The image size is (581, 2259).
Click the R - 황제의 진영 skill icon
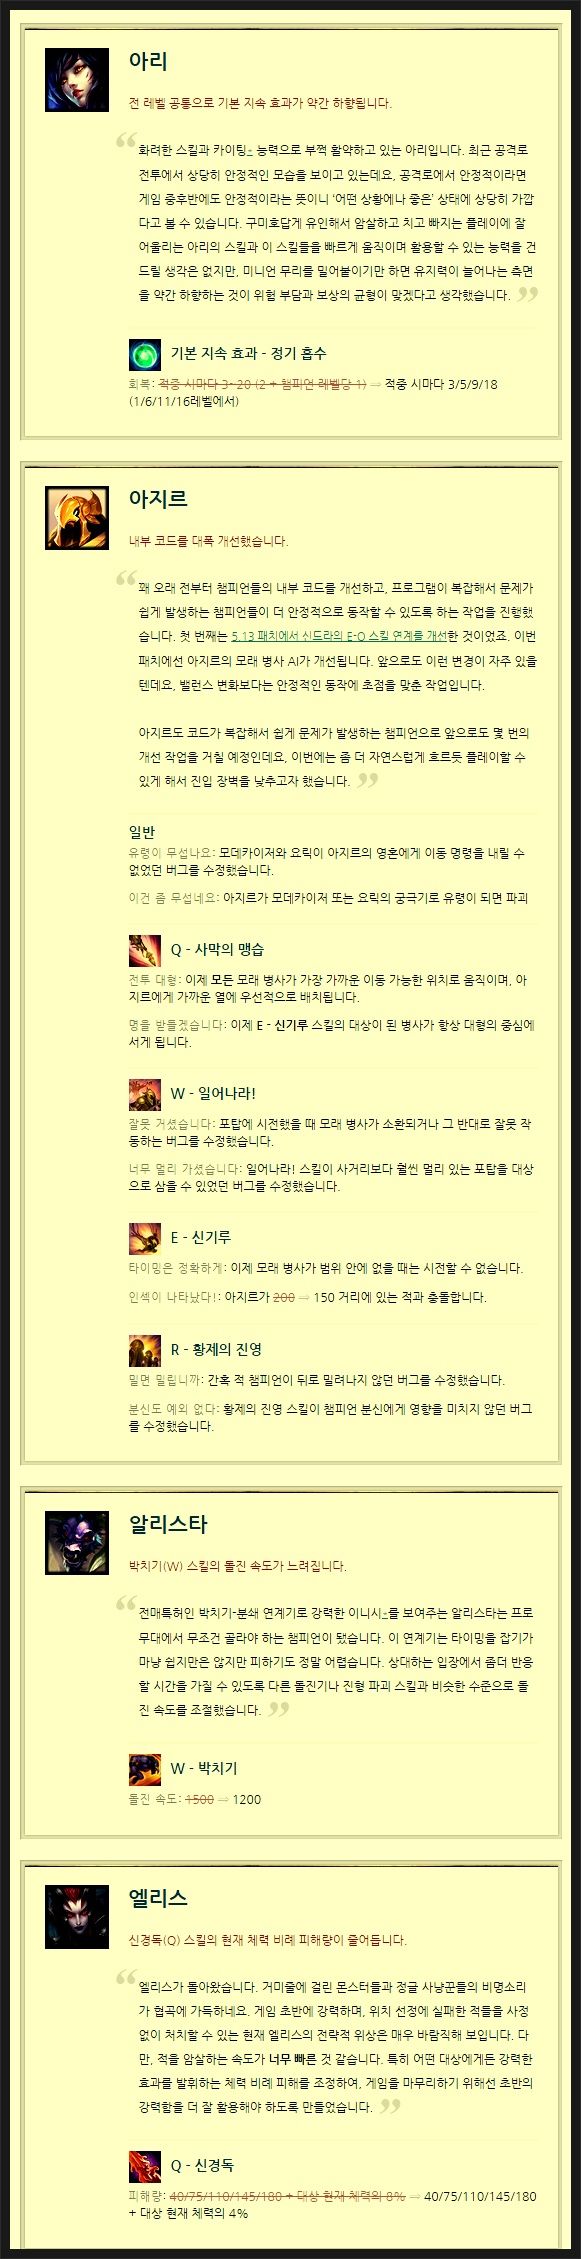pyautogui.click(x=145, y=1350)
